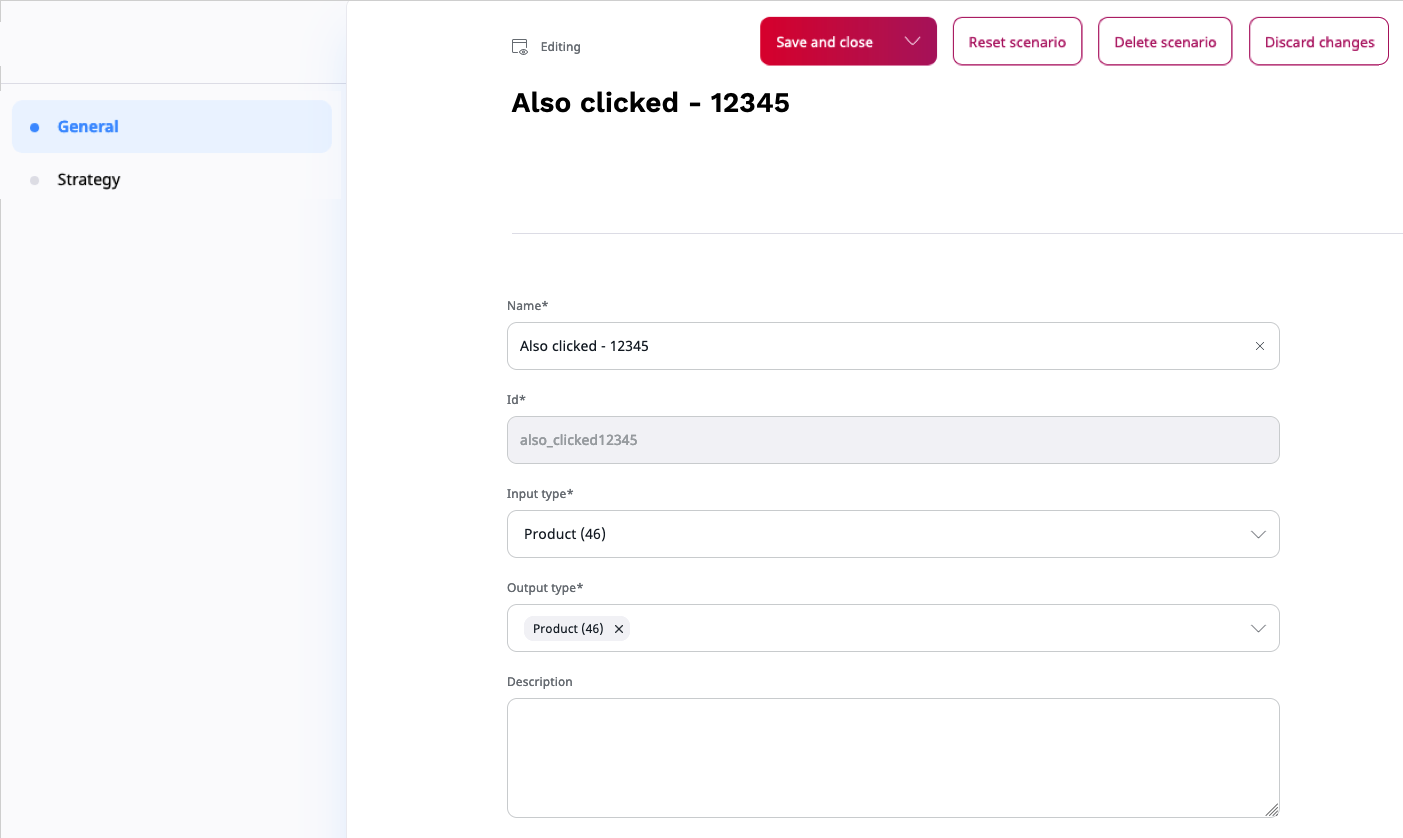This screenshot has width=1403, height=838.
Task: Switch to the General section
Action: tap(88, 127)
